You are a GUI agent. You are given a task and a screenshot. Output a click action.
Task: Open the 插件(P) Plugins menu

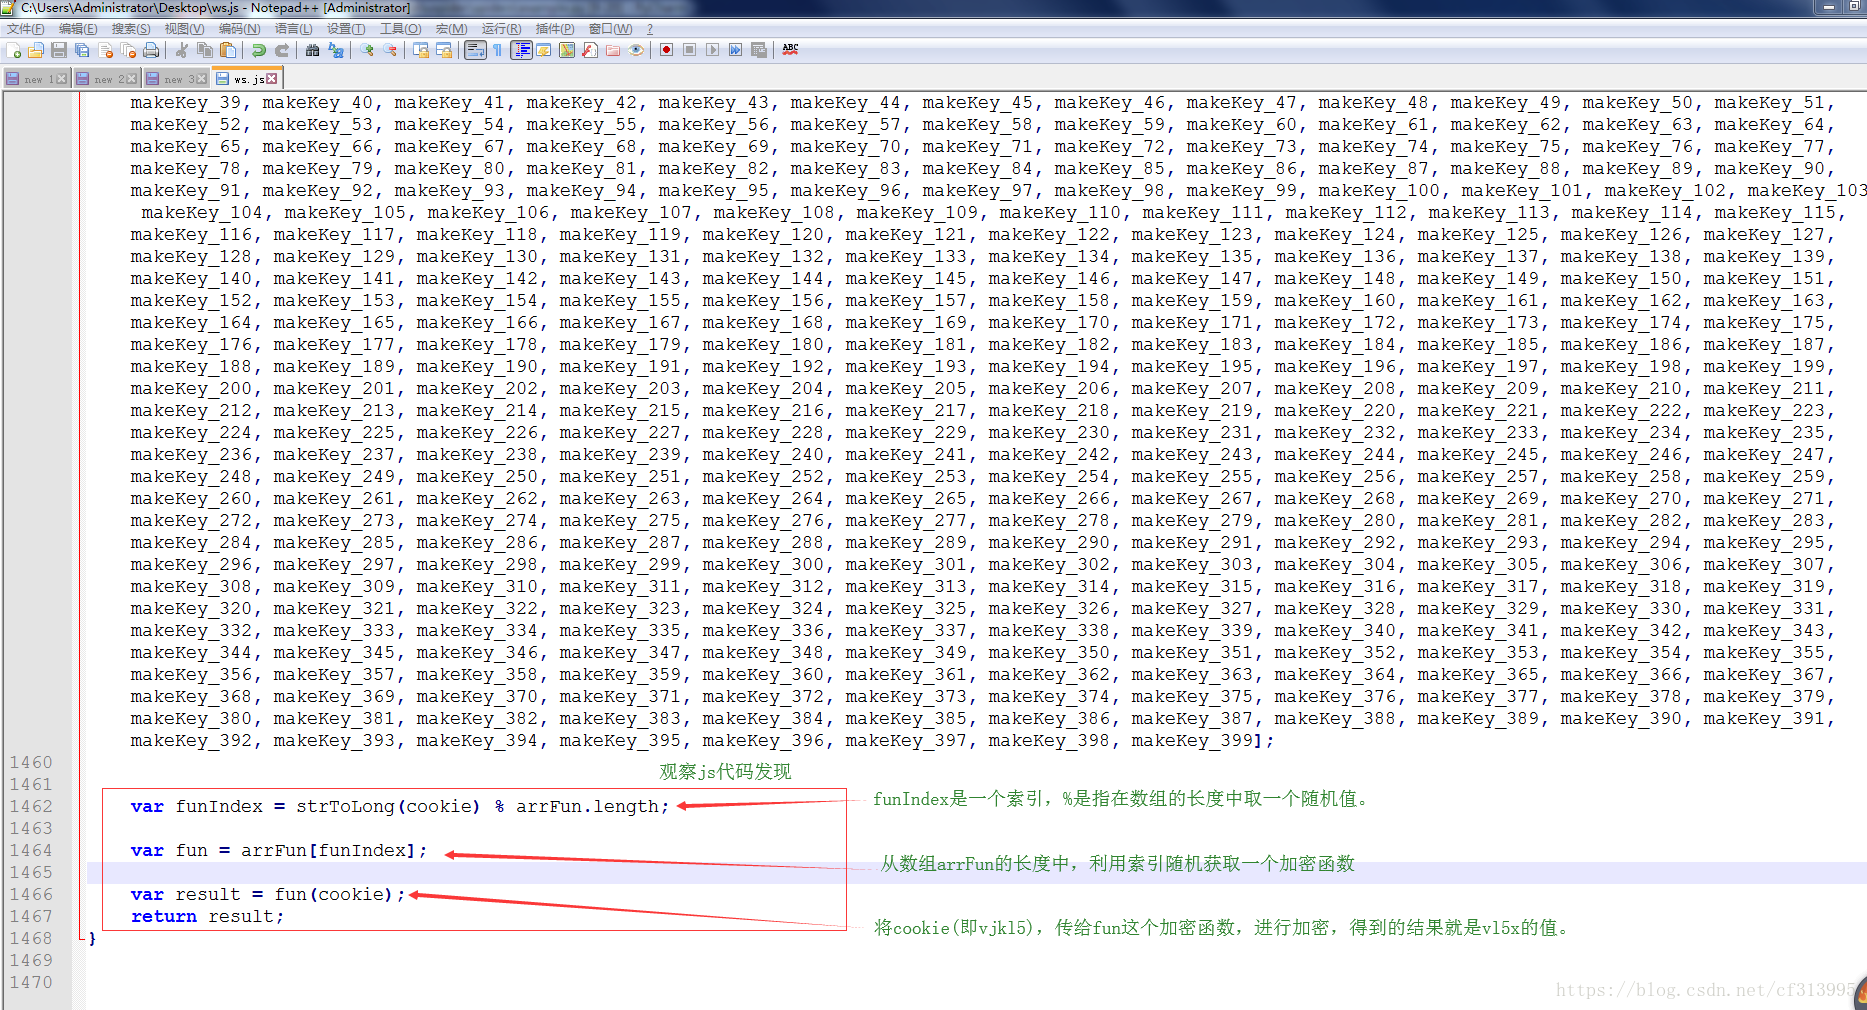point(555,29)
